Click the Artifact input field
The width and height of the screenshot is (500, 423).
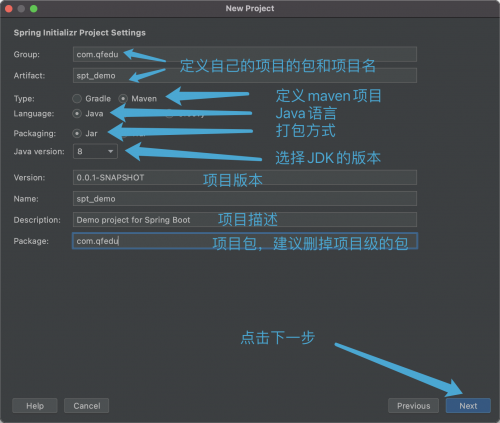point(245,75)
